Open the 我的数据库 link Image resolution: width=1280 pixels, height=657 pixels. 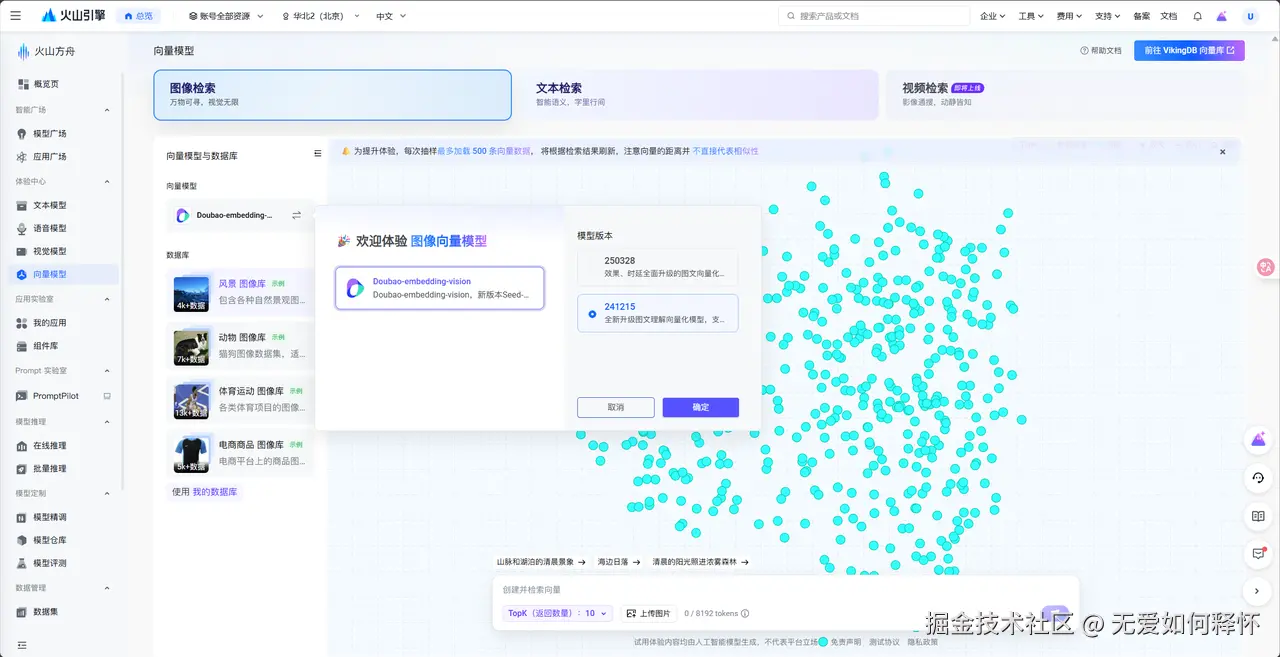(x=214, y=492)
